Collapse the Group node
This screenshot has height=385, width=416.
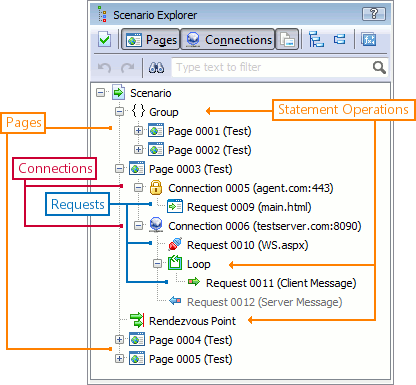(x=119, y=111)
